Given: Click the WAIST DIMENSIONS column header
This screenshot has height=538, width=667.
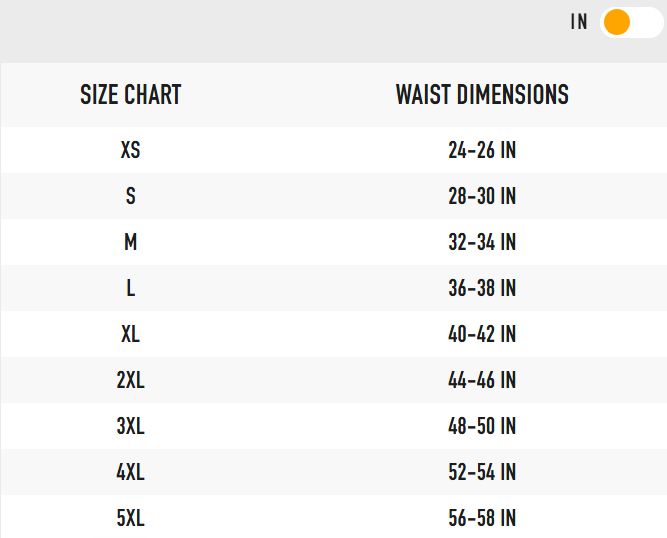Looking at the screenshot, I should (x=482, y=95).
